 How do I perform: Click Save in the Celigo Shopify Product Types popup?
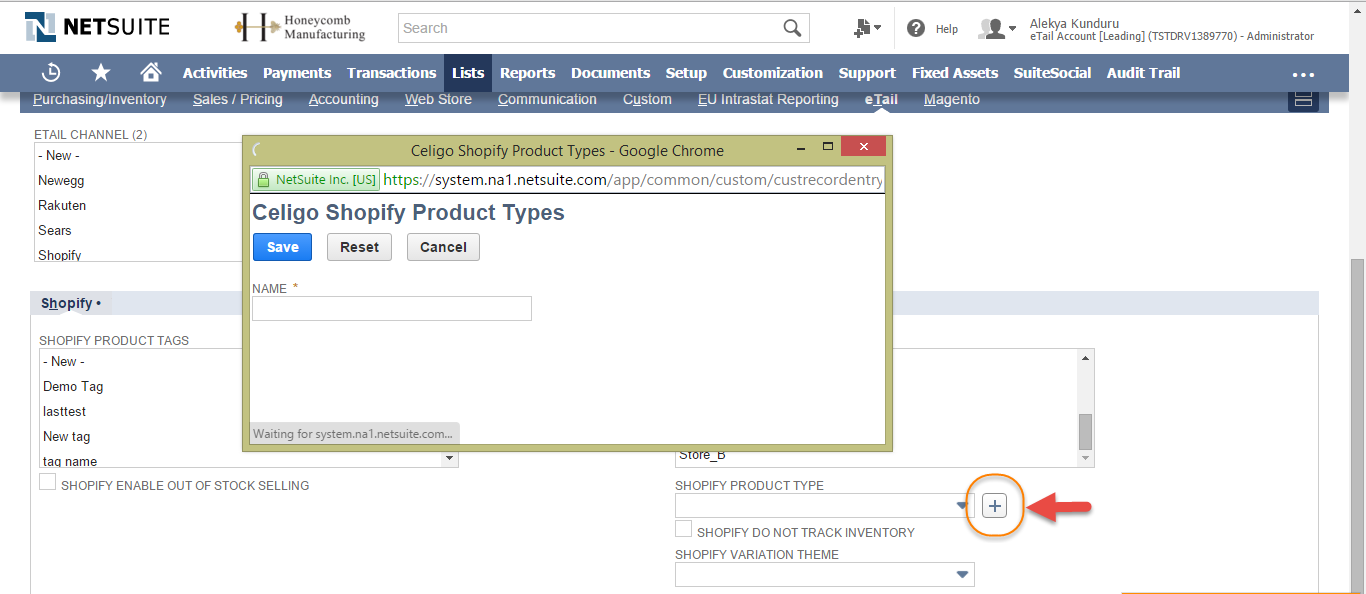[x=283, y=247]
